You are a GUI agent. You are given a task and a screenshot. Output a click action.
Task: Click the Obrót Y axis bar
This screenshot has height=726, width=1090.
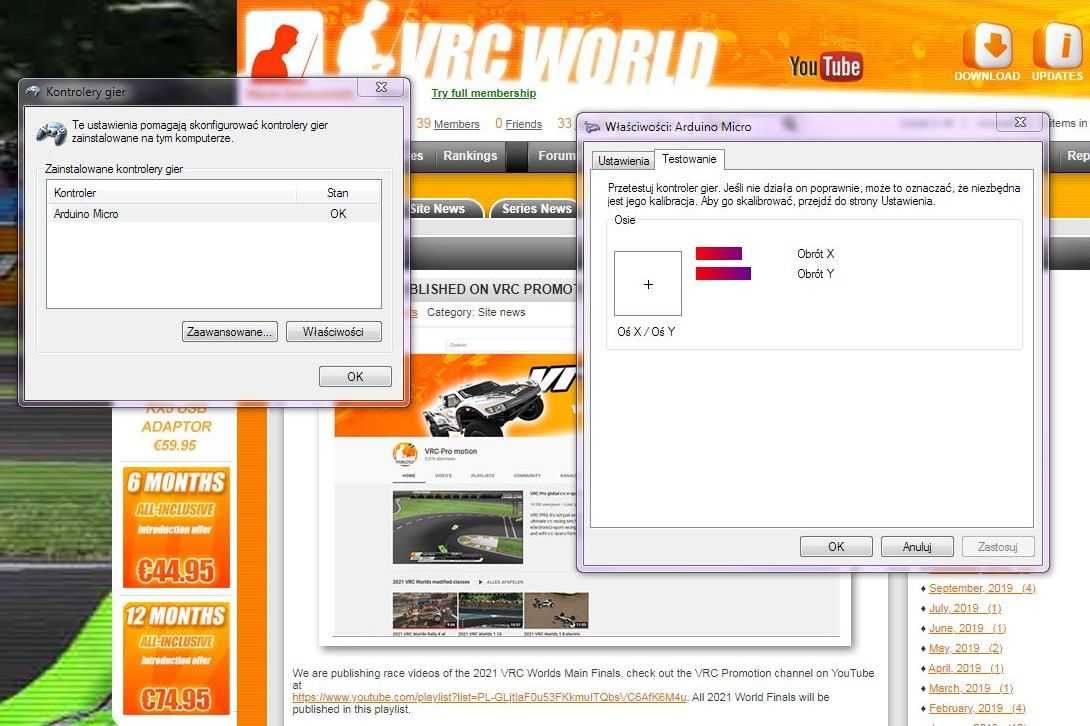723,273
